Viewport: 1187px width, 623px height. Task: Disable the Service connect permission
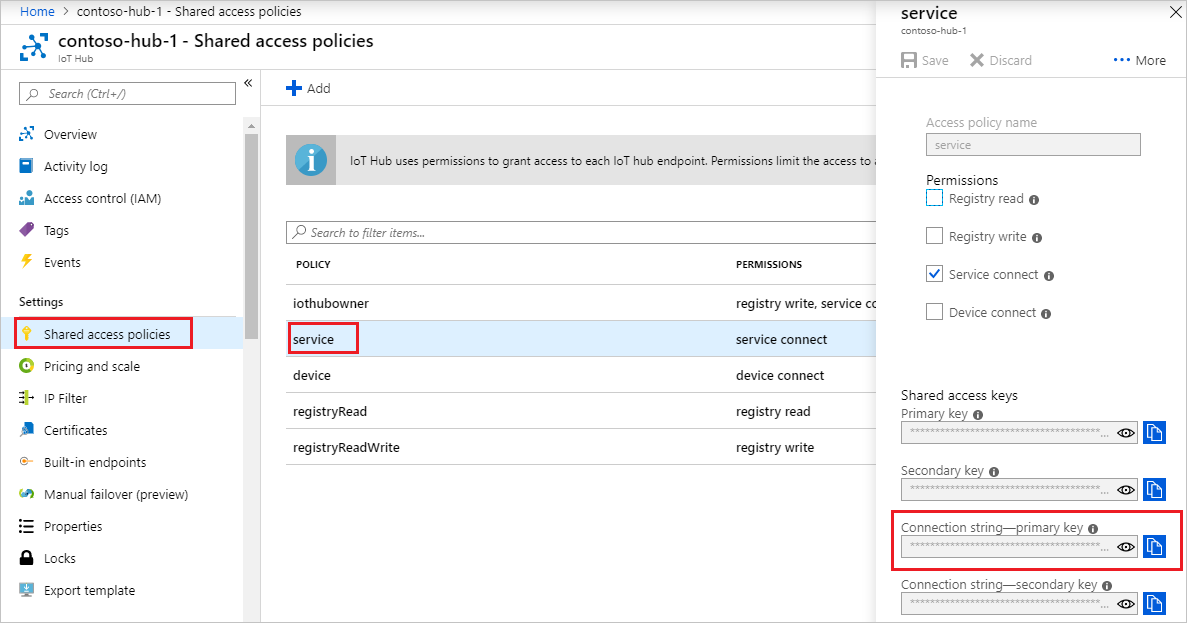[x=933, y=273]
